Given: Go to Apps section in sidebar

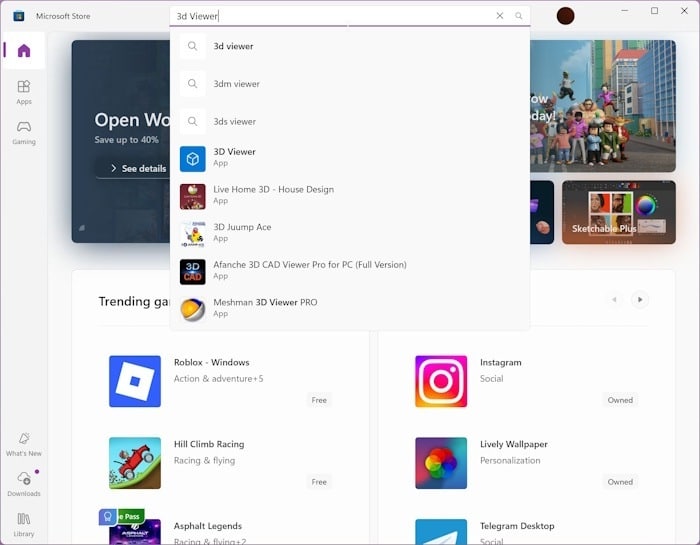Looking at the screenshot, I should (x=24, y=91).
